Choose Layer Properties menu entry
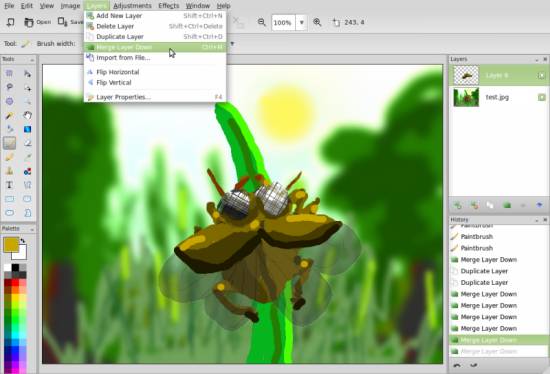Image resolution: width=550 pixels, height=374 pixels. (155, 97)
